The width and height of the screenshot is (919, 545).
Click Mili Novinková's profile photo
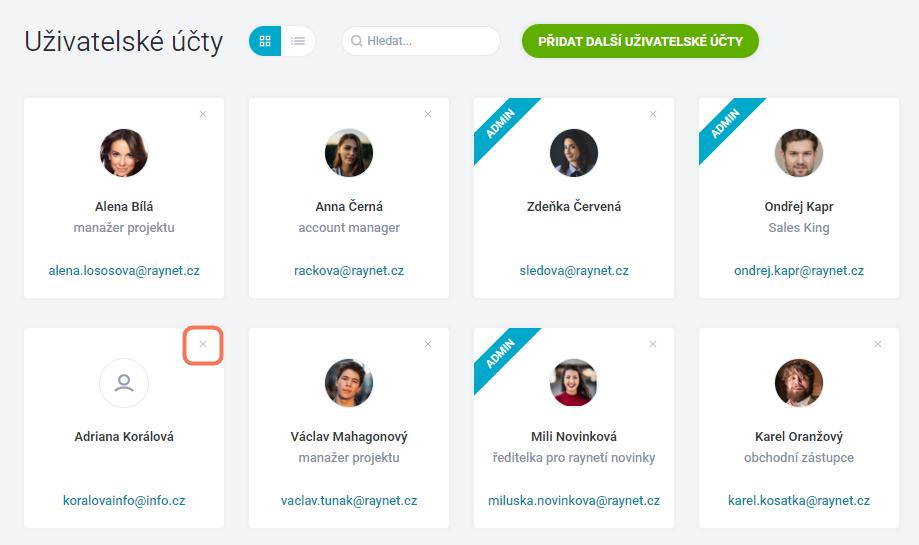(x=574, y=383)
